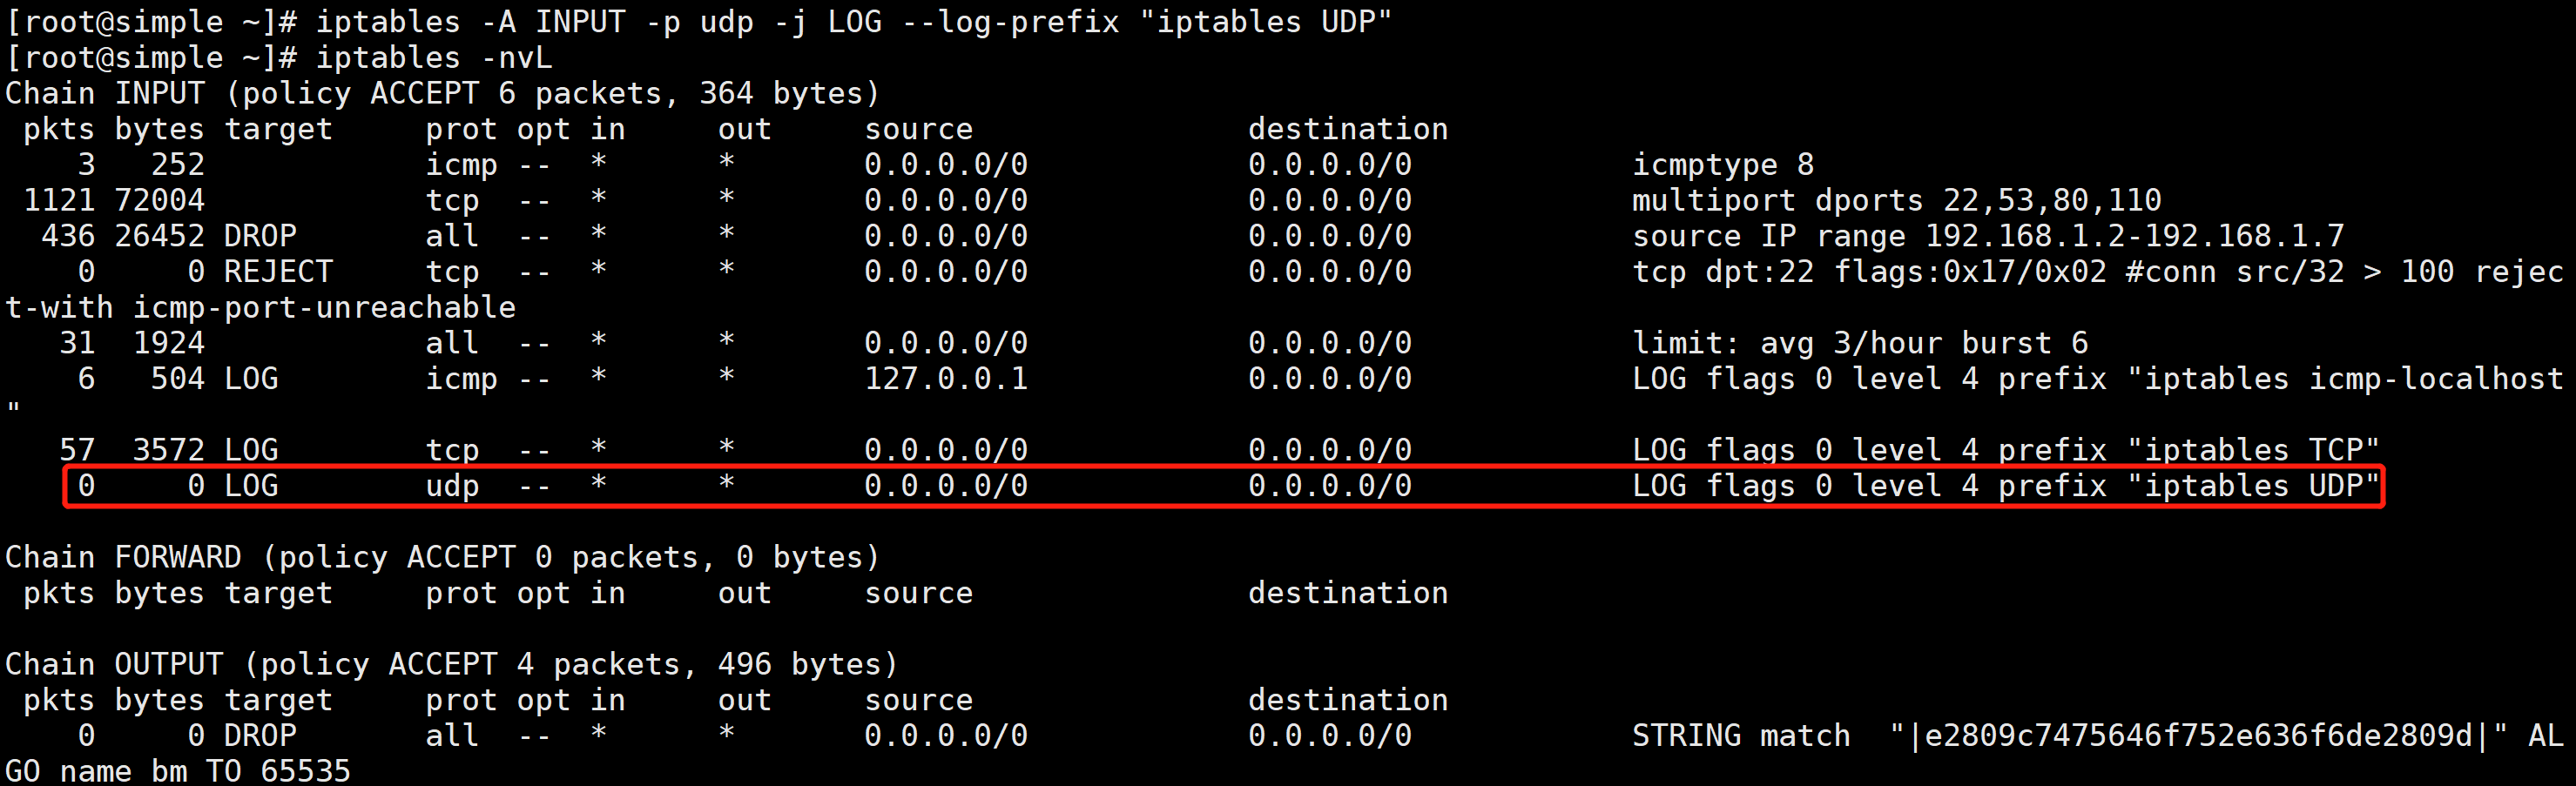This screenshot has width=2576, height=786.
Task: Click 'icmptype 8' rule detail
Action: pyautogui.click(x=1723, y=165)
